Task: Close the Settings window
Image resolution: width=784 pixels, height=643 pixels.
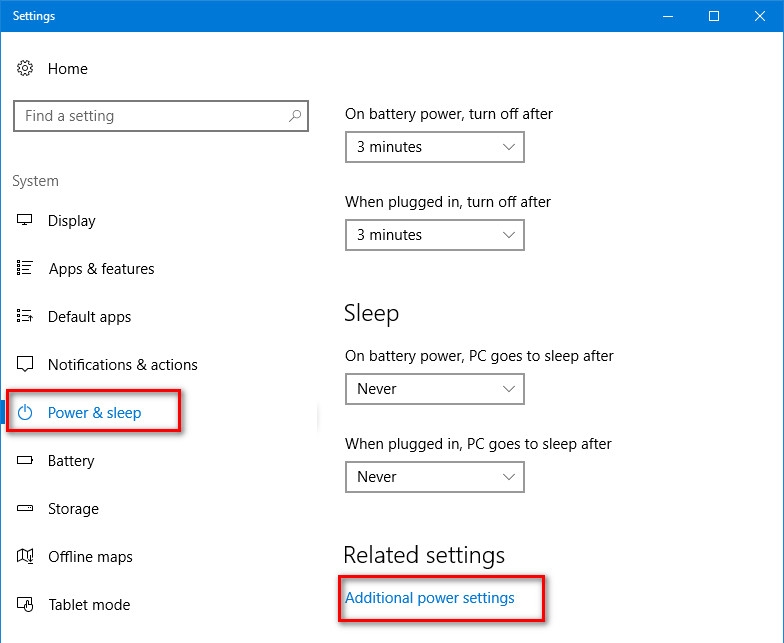Action: click(x=760, y=16)
